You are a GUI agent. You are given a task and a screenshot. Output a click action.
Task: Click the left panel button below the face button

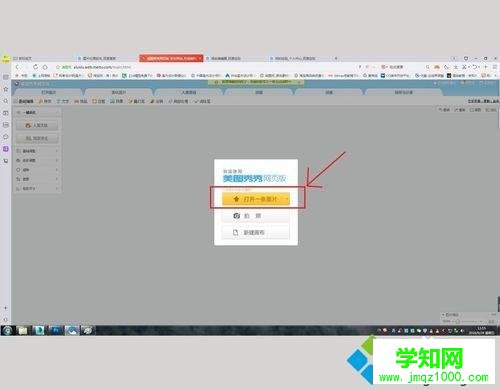click(x=37, y=138)
